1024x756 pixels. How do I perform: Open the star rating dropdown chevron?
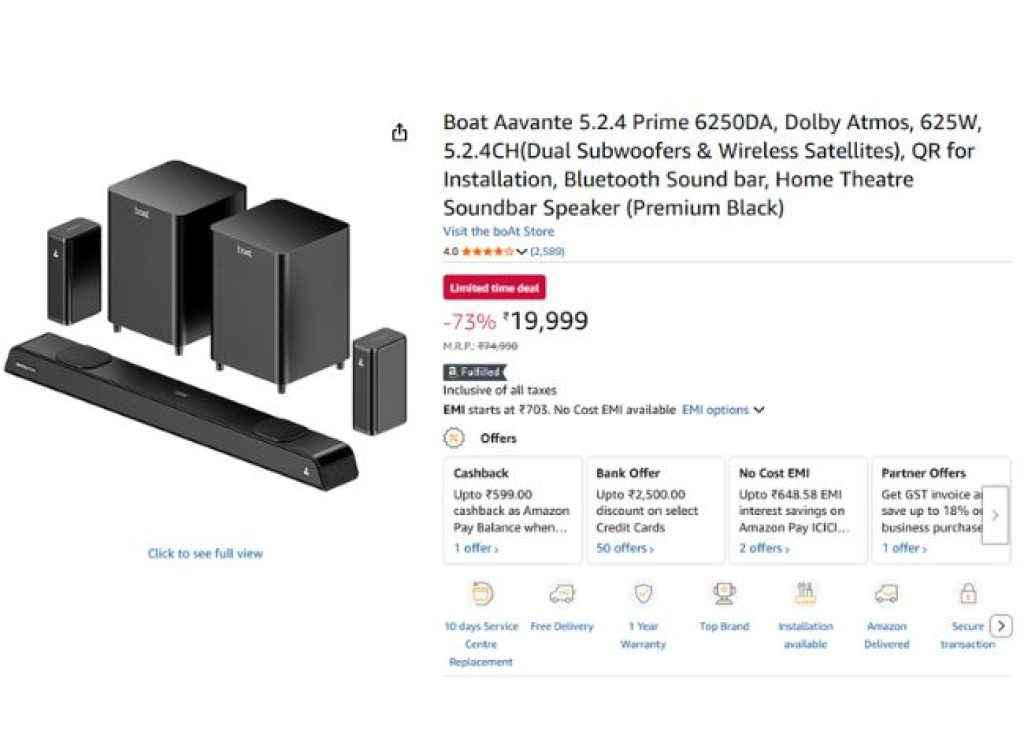(x=521, y=252)
